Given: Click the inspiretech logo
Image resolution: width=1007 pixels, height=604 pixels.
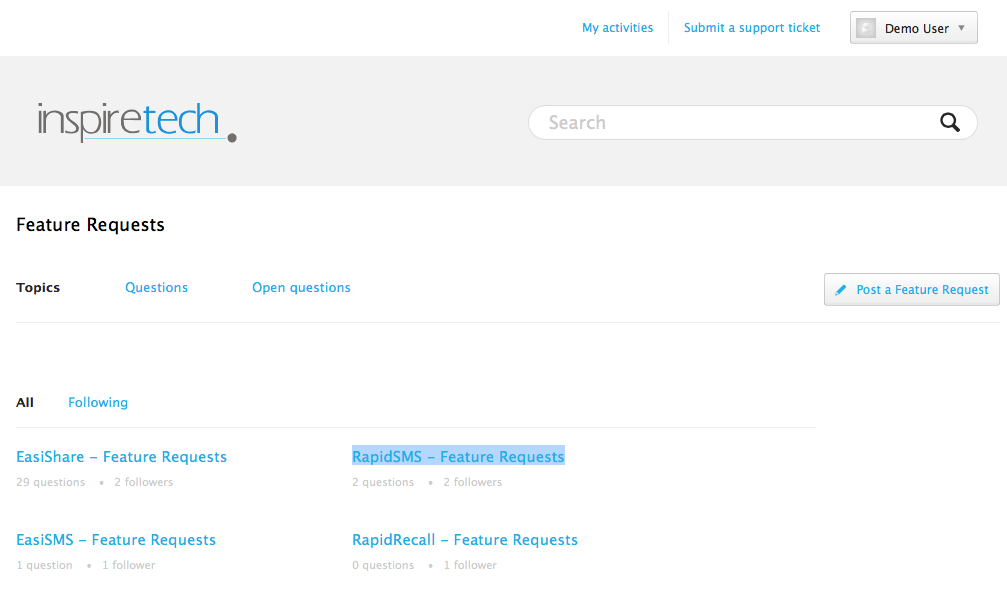Looking at the screenshot, I should tap(136, 122).
